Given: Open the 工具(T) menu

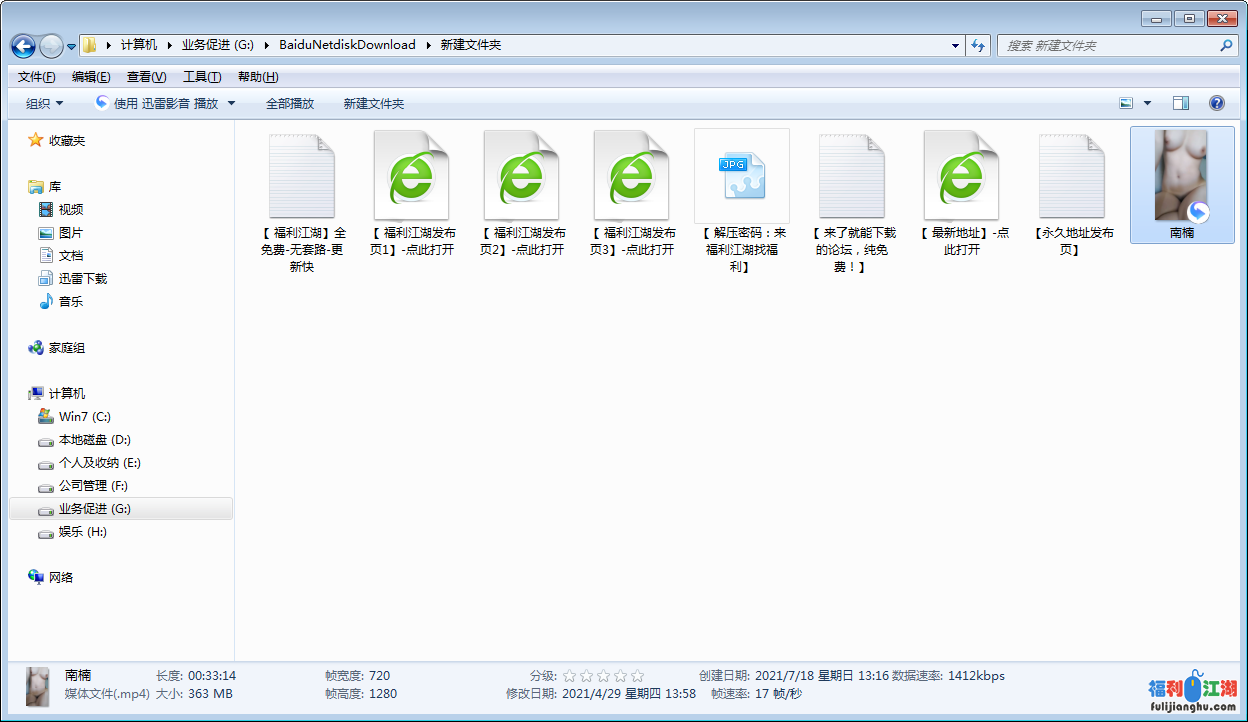Looking at the screenshot, I should pos(201,77).
